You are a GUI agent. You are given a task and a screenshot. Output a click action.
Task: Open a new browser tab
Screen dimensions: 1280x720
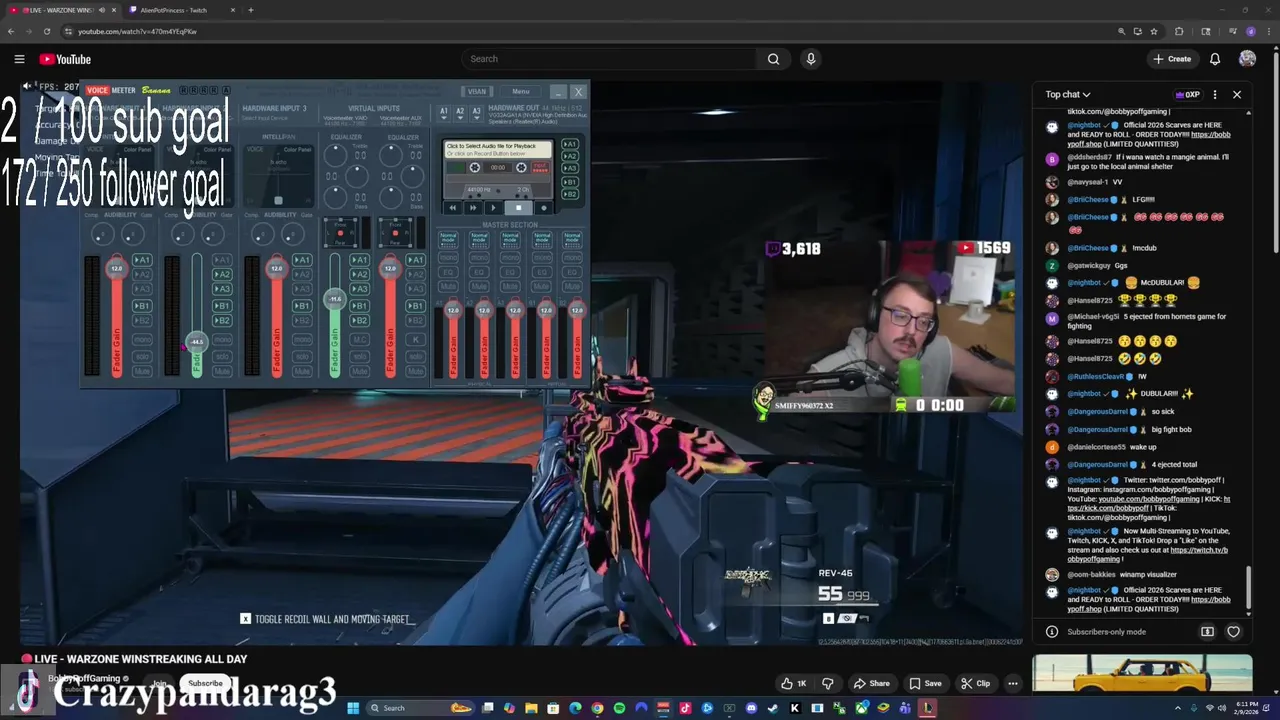pyautogui.click(x=251, y=10)
